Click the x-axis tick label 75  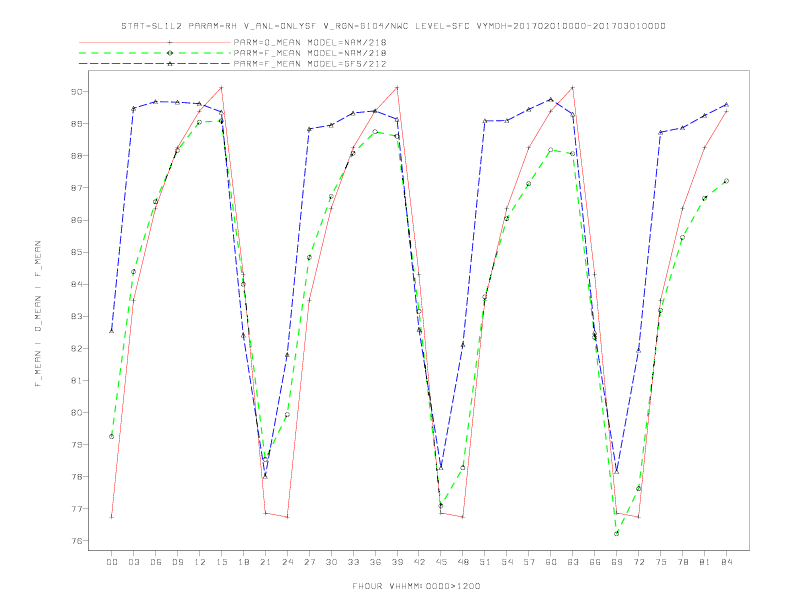[661, 562]
